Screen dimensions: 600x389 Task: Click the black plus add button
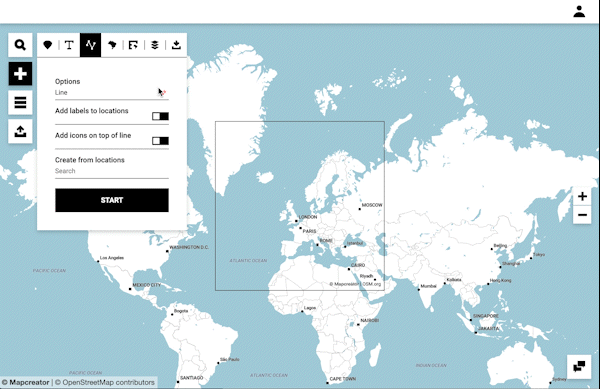(x=20, y=74)
